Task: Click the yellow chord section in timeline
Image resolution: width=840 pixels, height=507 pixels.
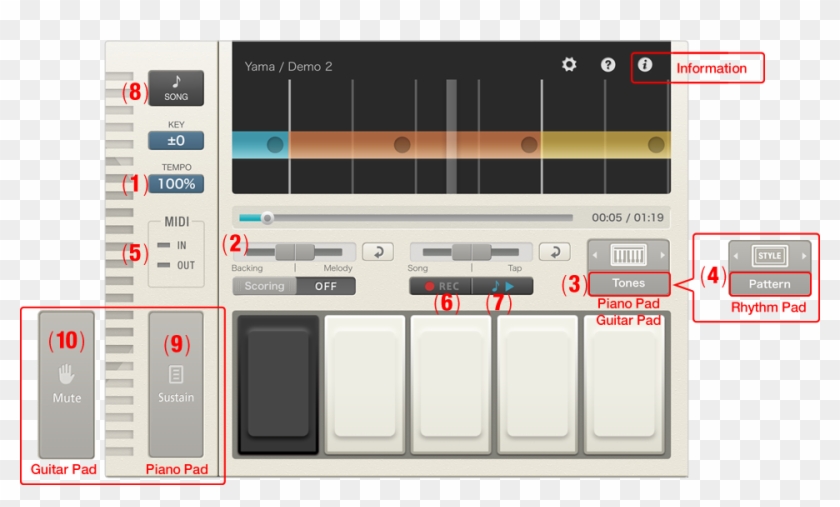Action: tap(606, 145)
